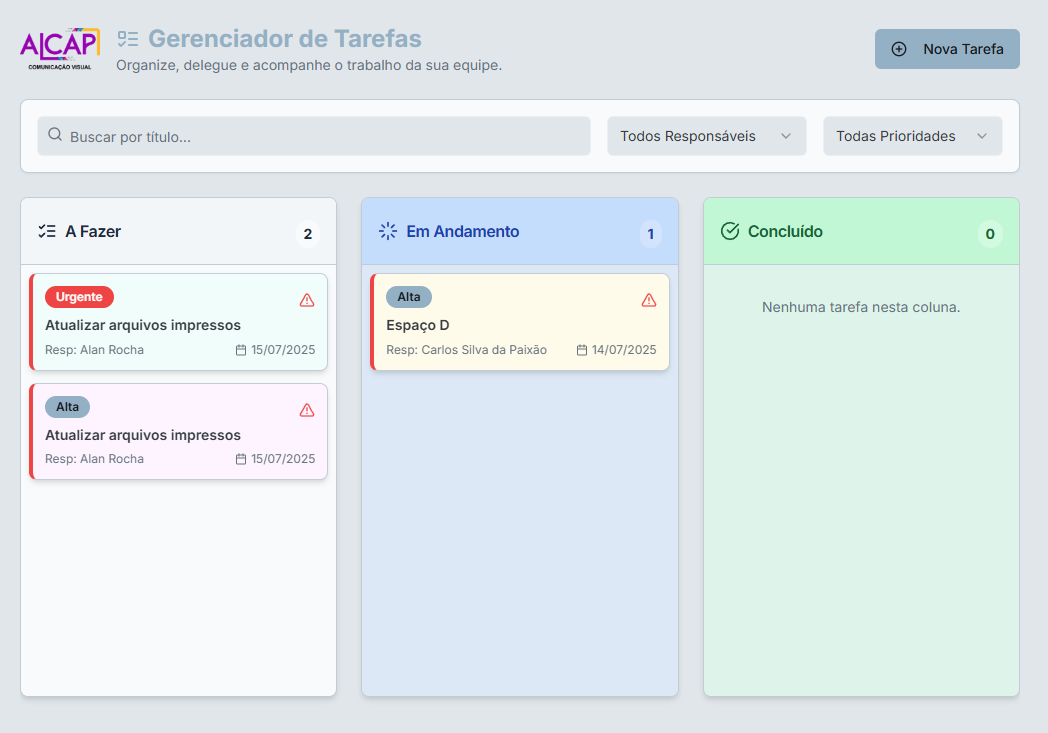Image resolution: width=1048 pixels, height=733 pixels.
Task: Click the Buscar por título search field
Action: click(313, 135)
